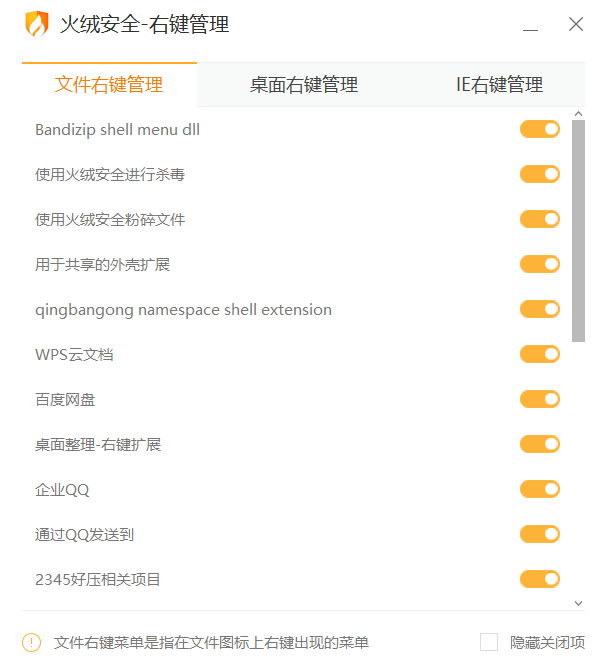Switch to the 桌面右键管理 tab

304,85
